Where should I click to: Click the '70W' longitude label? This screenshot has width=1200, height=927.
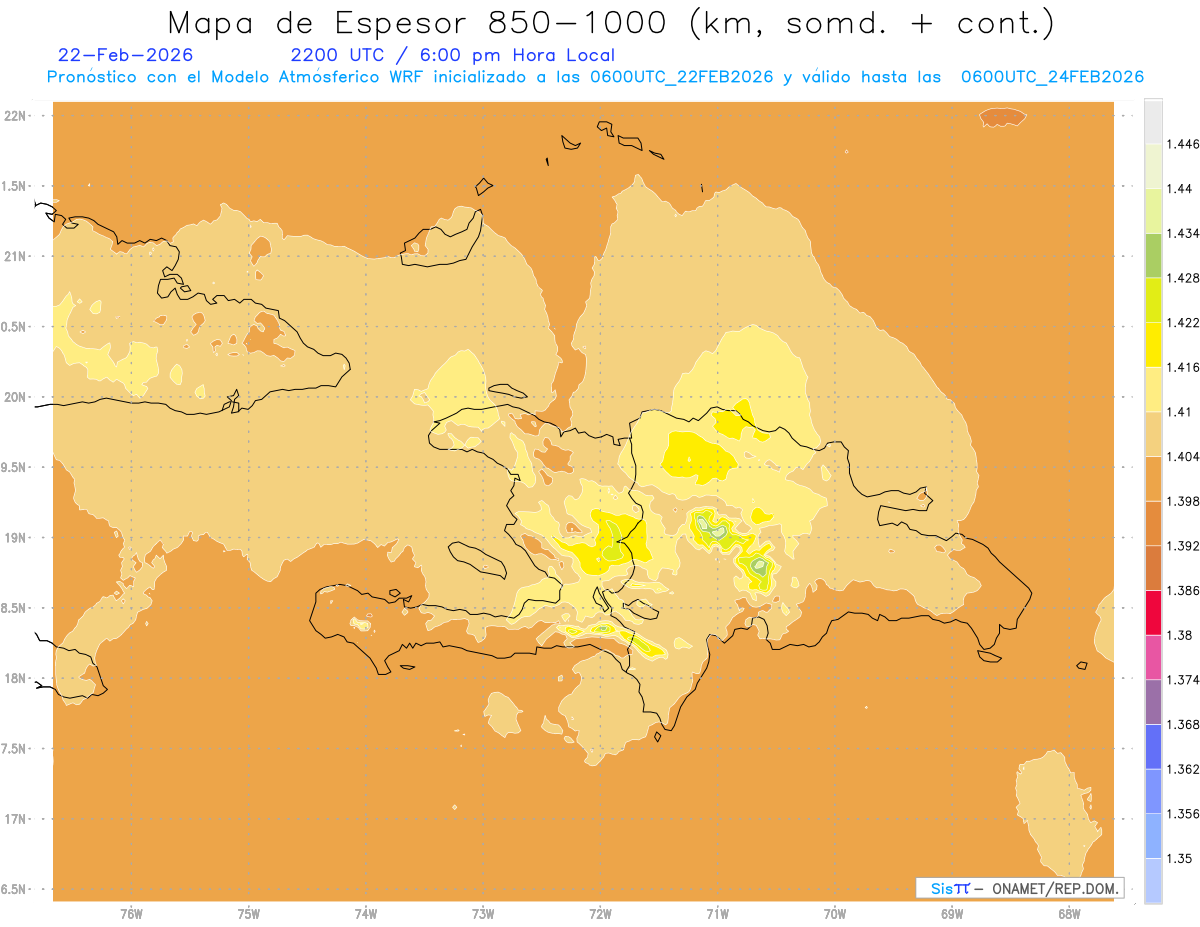[x=835, y=914]
